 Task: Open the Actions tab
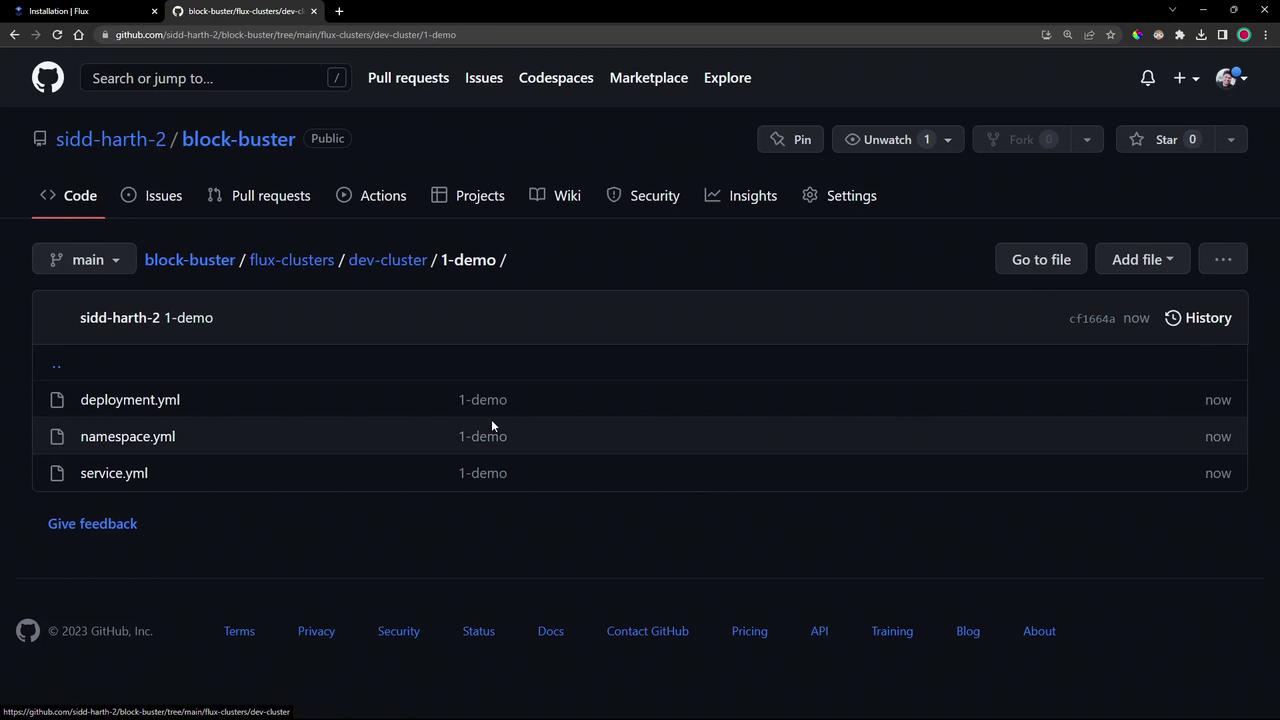(x=371, y=196)
